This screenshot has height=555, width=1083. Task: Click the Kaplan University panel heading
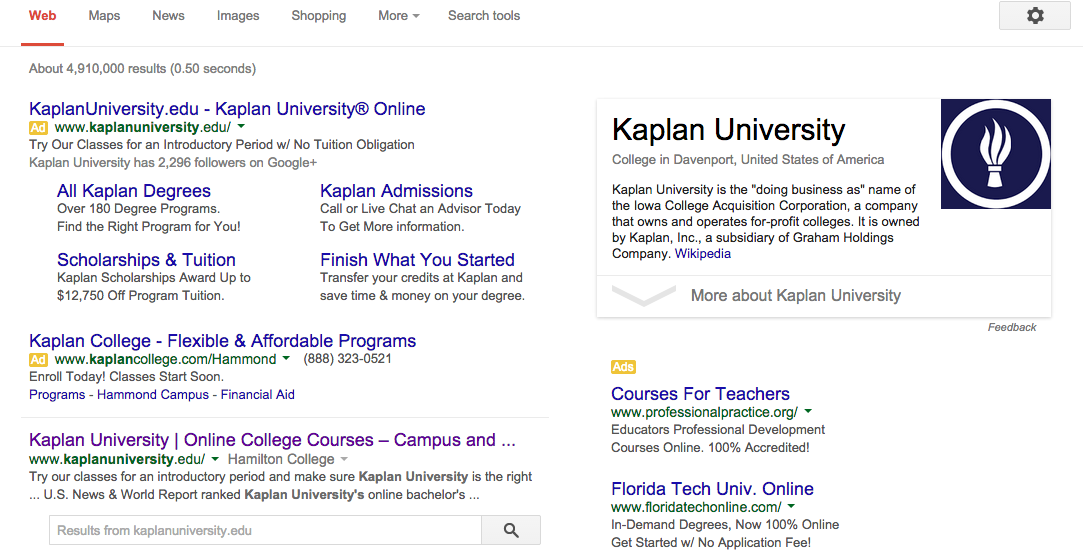pyautogui.click(x=729, y=130)
